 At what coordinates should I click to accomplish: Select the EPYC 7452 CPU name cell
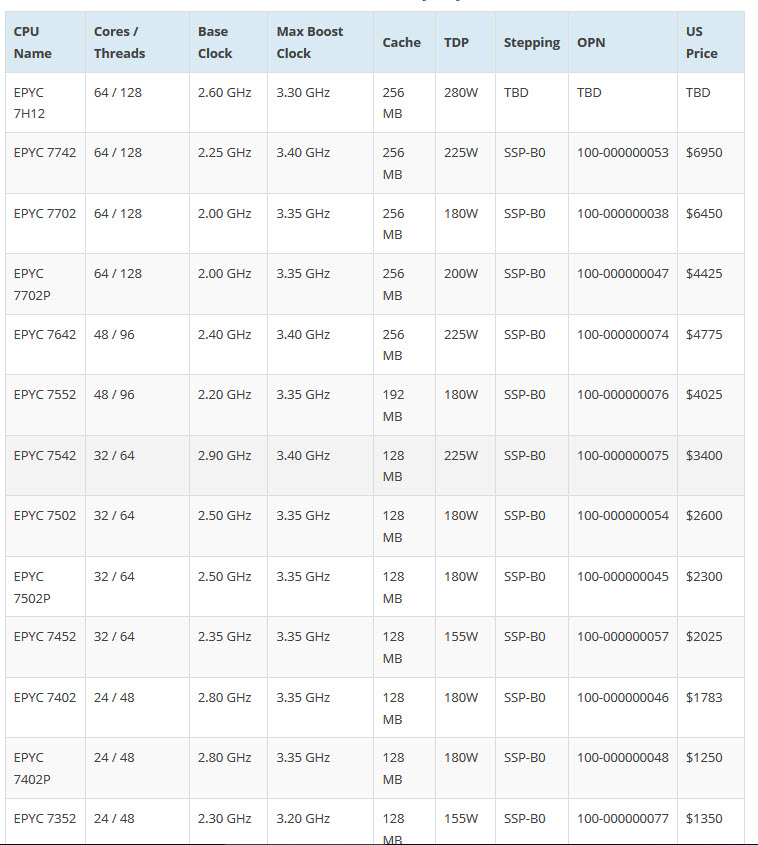(45, 647)
